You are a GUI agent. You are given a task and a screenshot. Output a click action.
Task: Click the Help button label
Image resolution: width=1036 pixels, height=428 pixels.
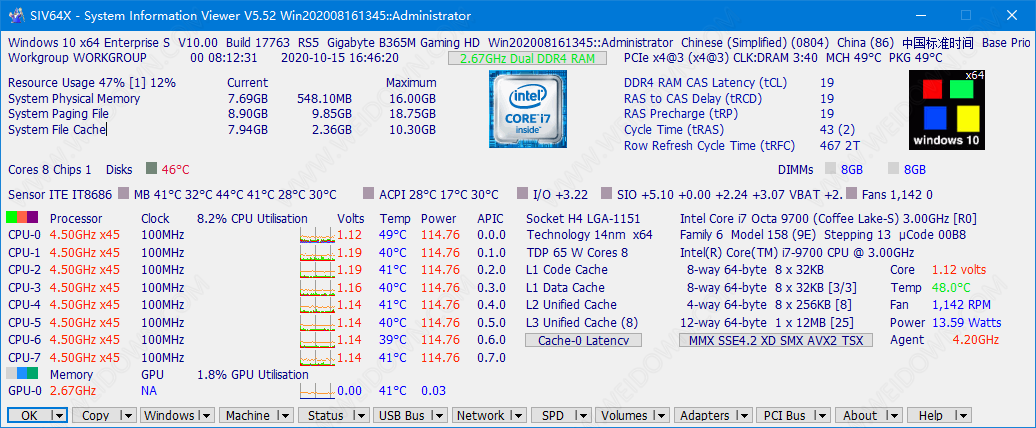(931, 415)
